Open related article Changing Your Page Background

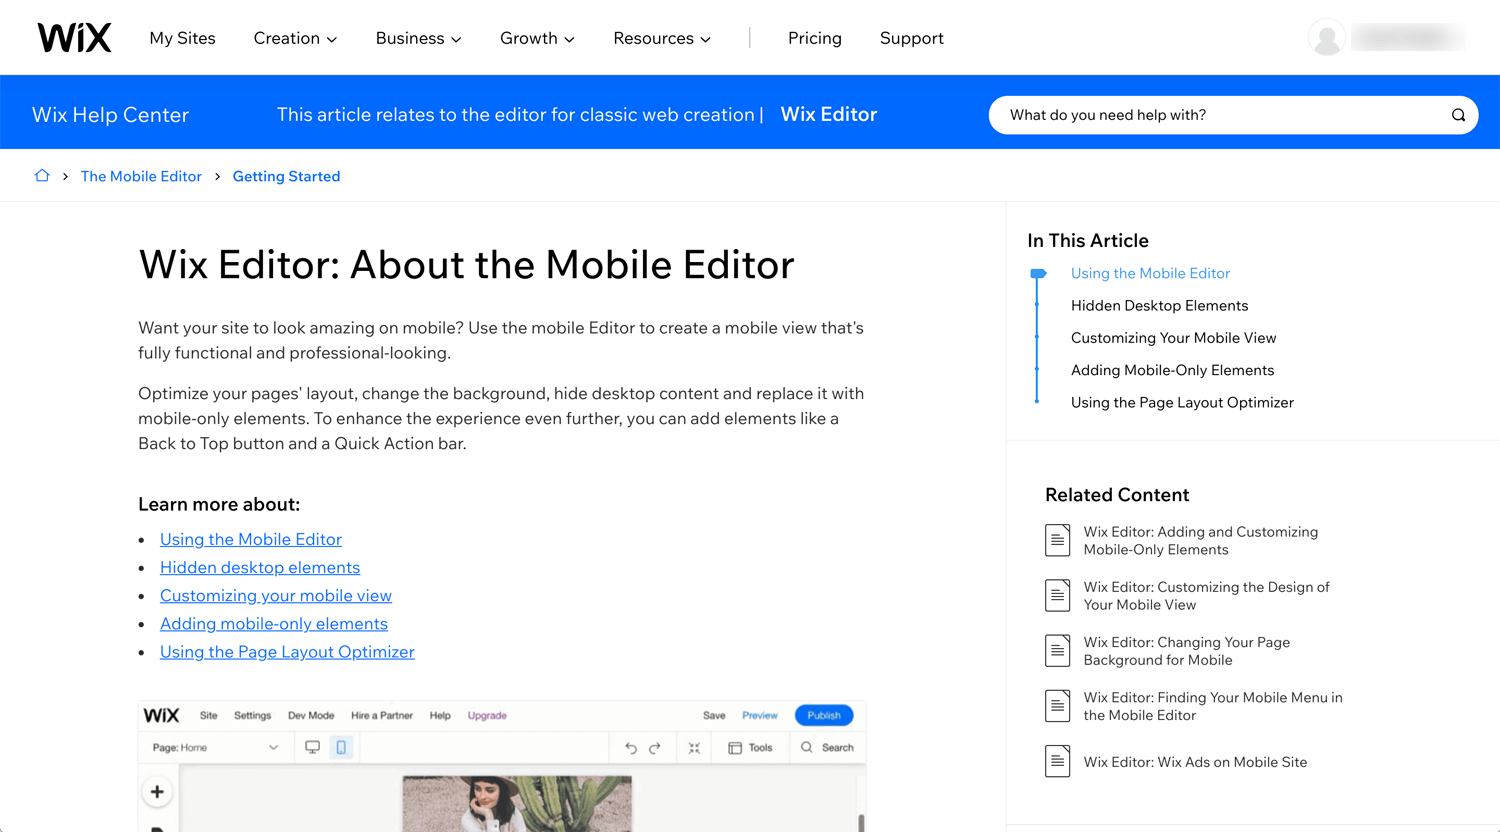point(1186,651)
